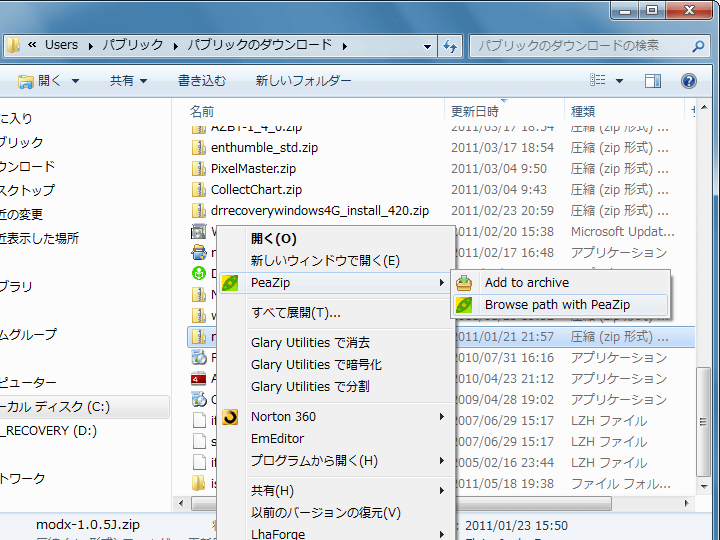Click the red application icon dated 2010/04/23

[198, 379]
